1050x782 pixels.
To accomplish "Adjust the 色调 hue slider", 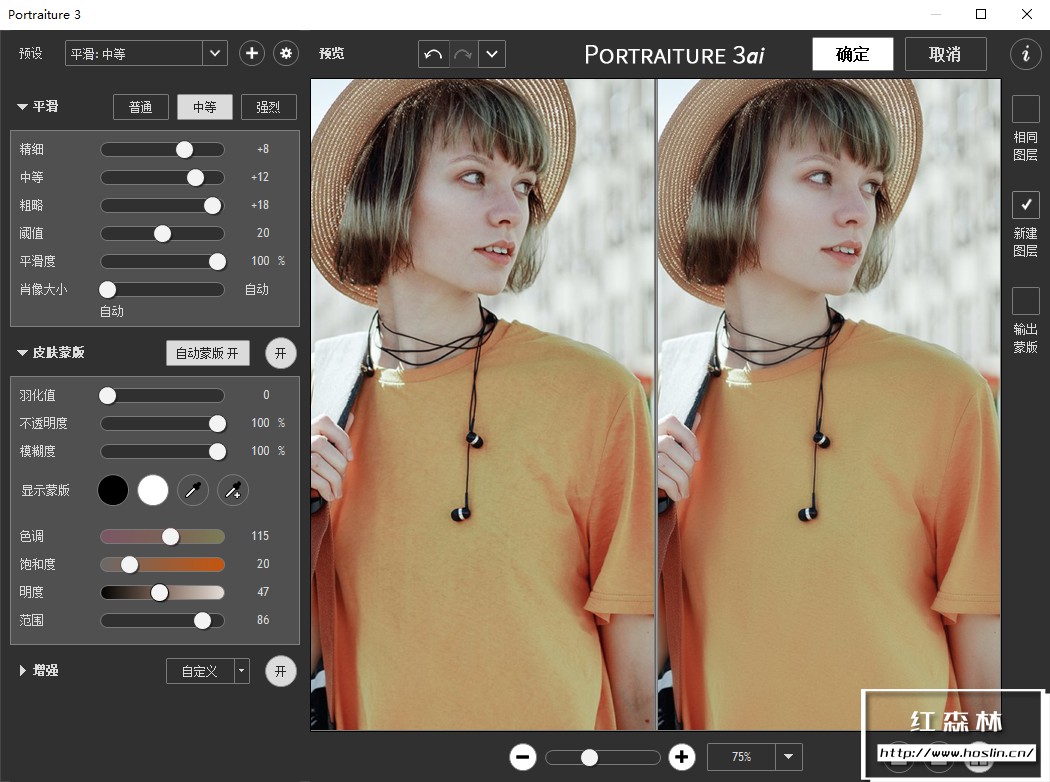I will coord(162,536).
